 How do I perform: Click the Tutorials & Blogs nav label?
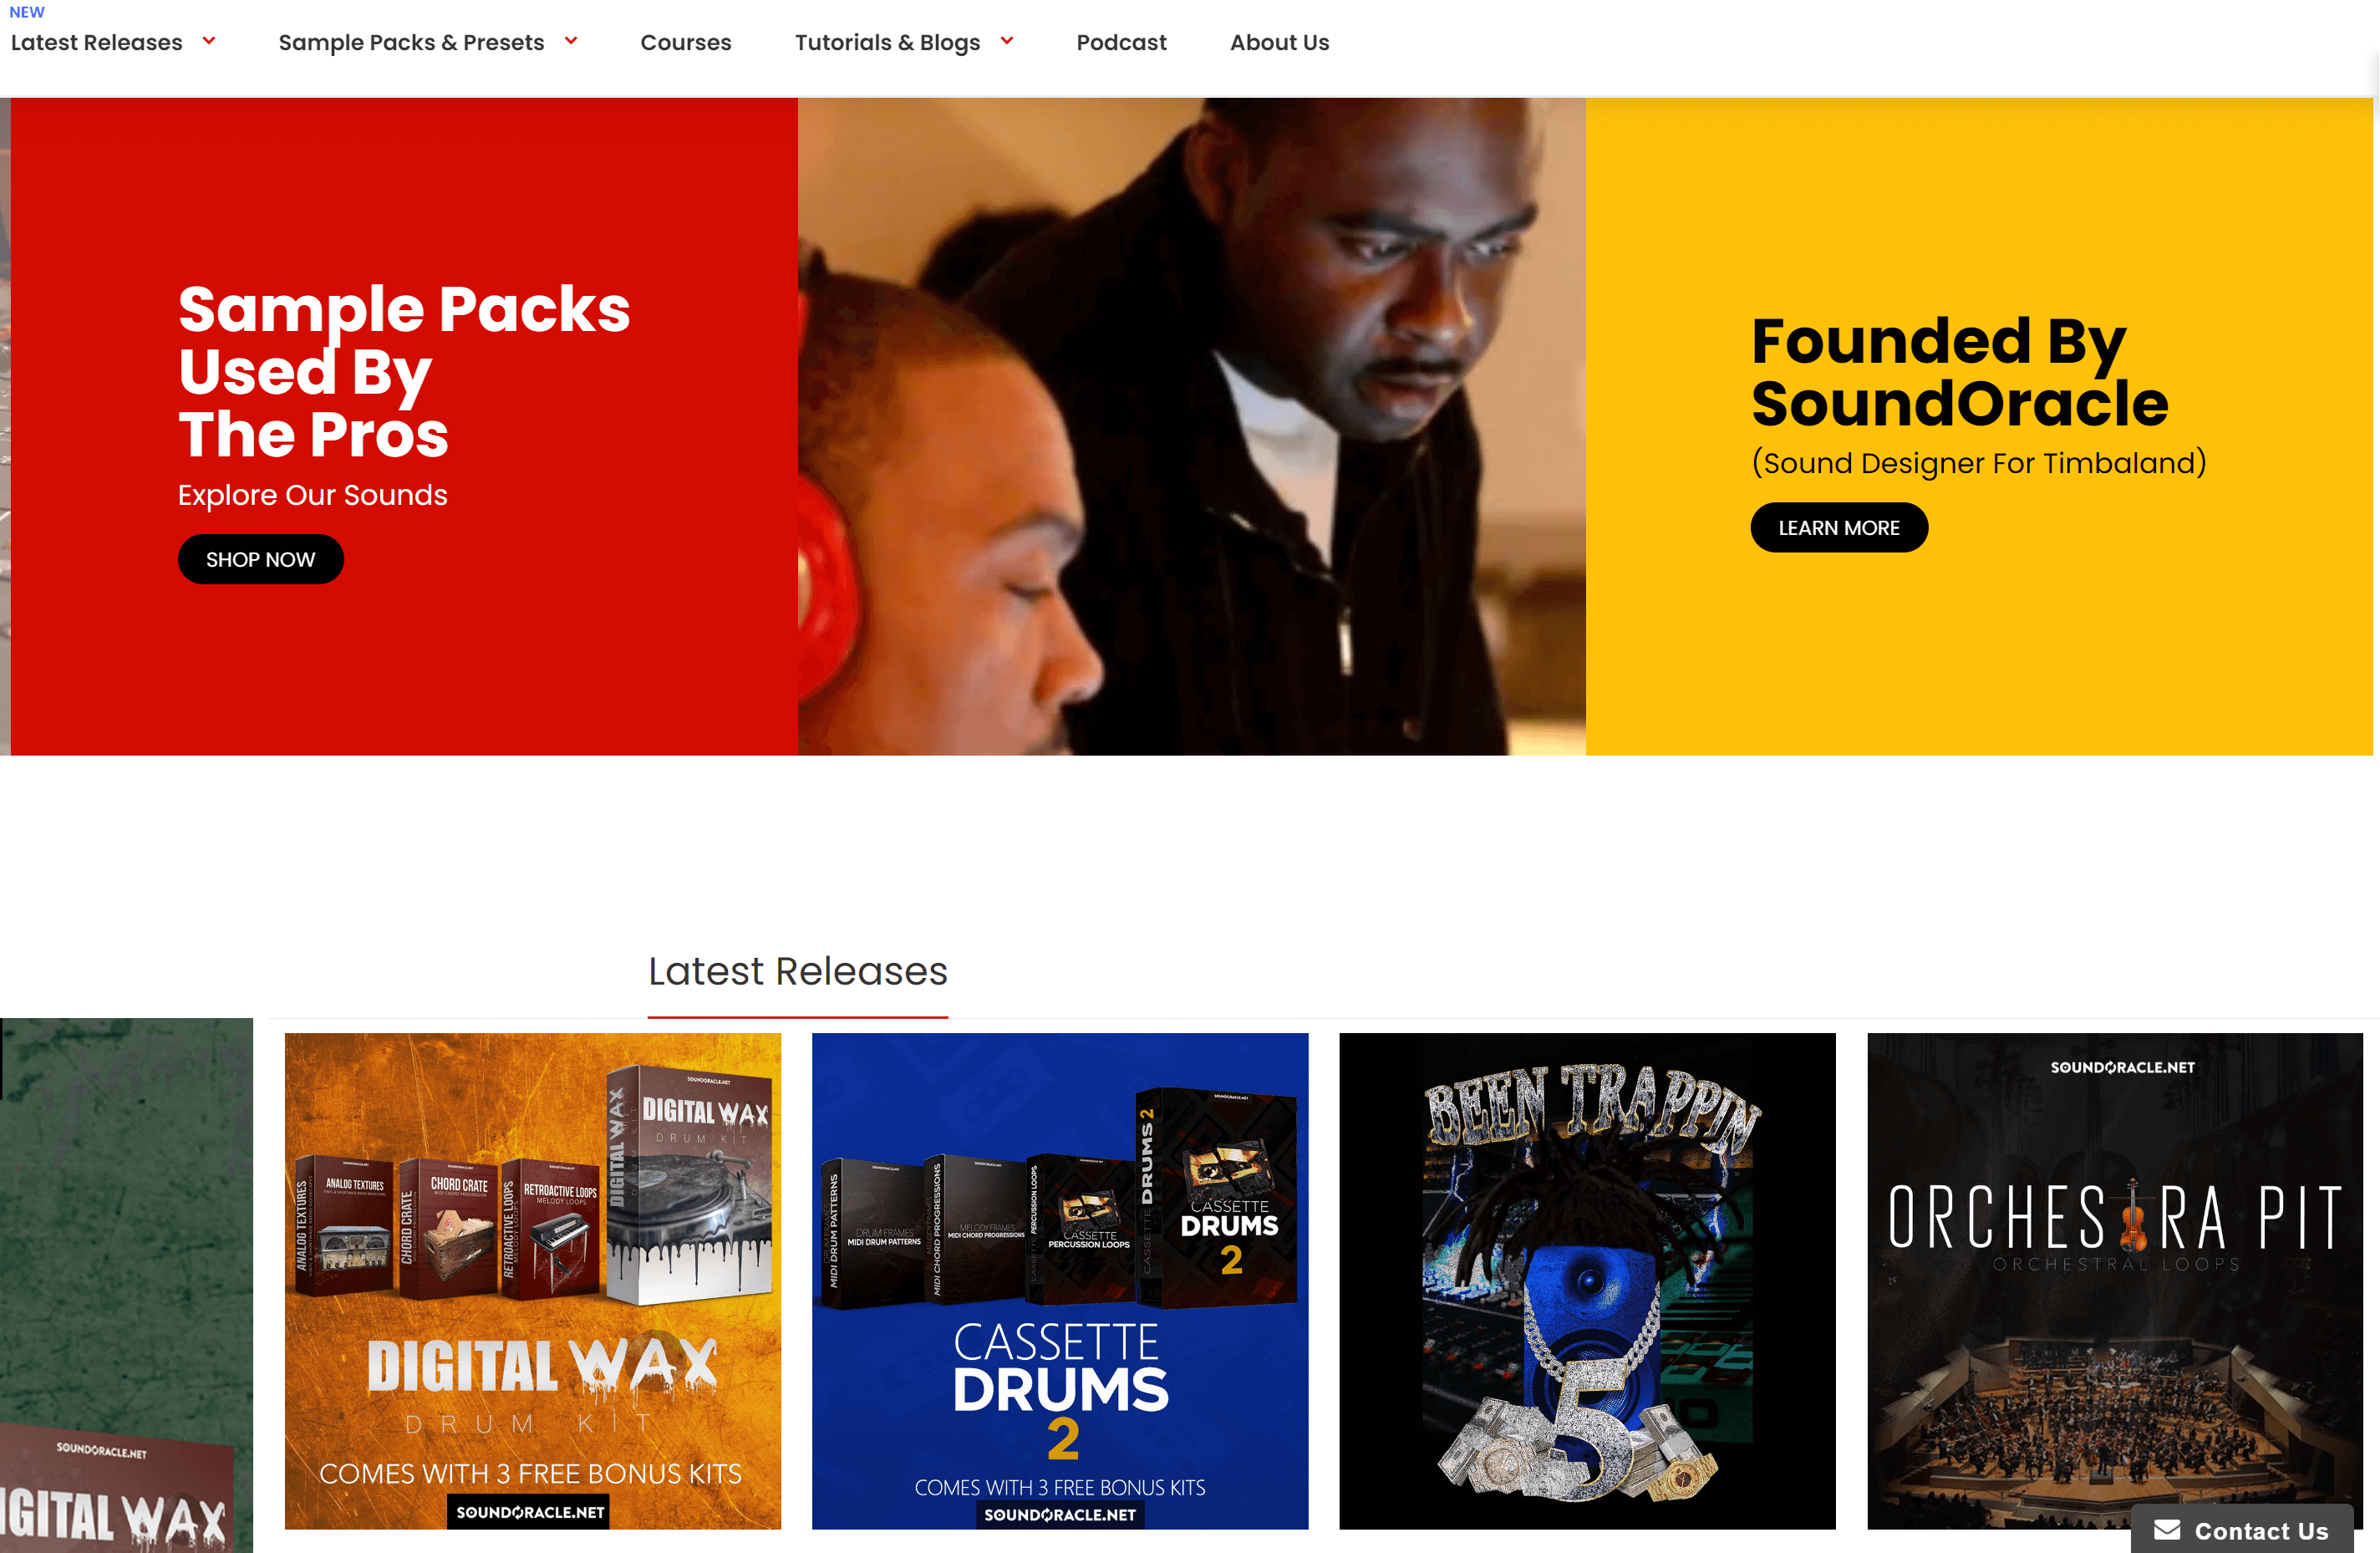tap(887, 42)
